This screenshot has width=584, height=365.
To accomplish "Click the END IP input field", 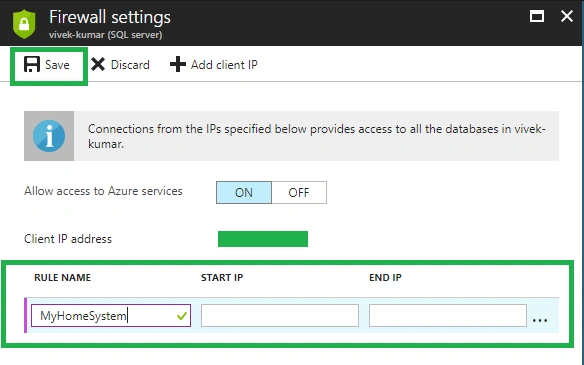I will pos(448,316).
